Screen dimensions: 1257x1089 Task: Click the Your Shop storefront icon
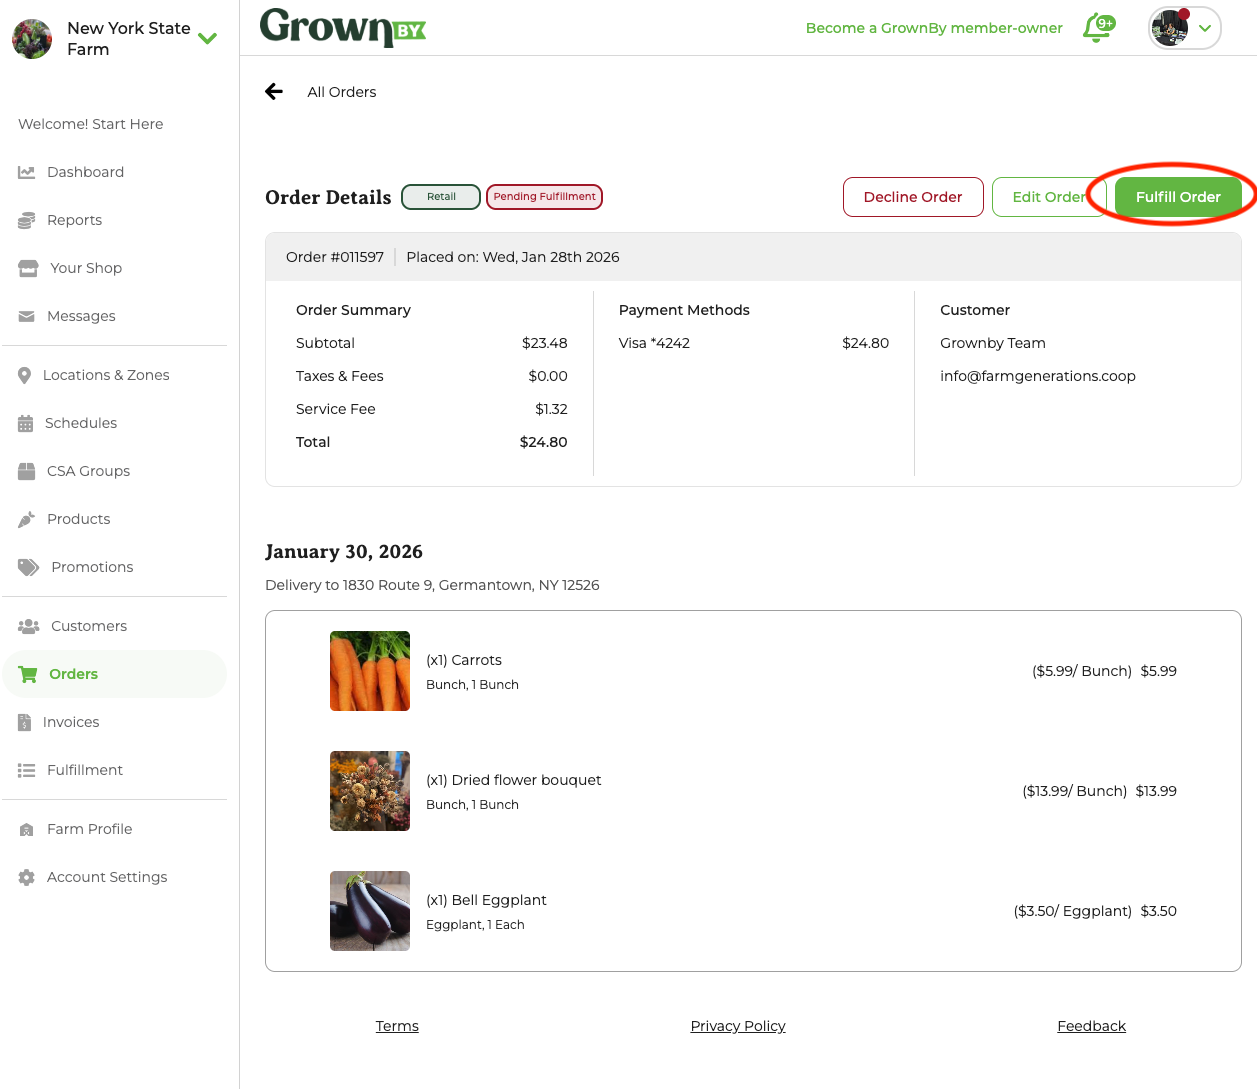click(x=29, y=268)
